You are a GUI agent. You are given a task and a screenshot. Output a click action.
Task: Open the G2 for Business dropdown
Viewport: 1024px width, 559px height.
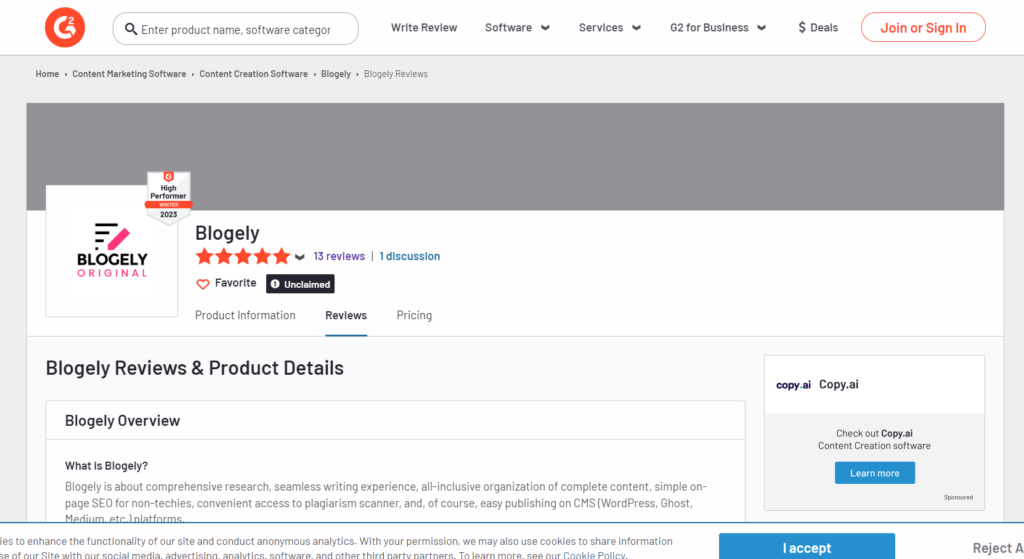point(718,27)
